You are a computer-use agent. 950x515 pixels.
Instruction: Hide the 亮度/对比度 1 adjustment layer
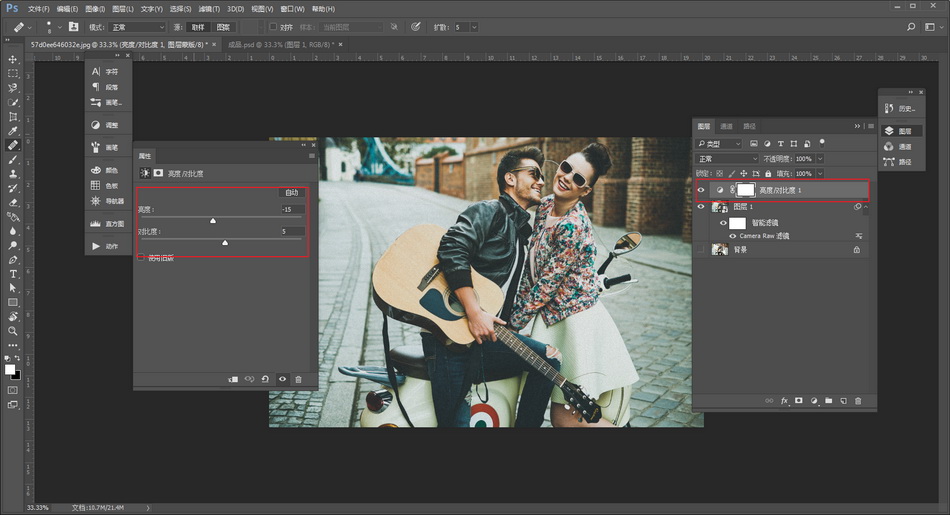(701, 189)
